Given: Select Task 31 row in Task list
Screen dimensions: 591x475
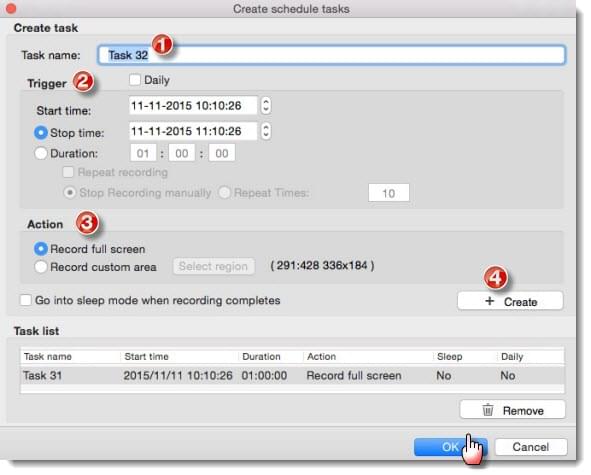Looking at the screenshot, I should (292, 375).
